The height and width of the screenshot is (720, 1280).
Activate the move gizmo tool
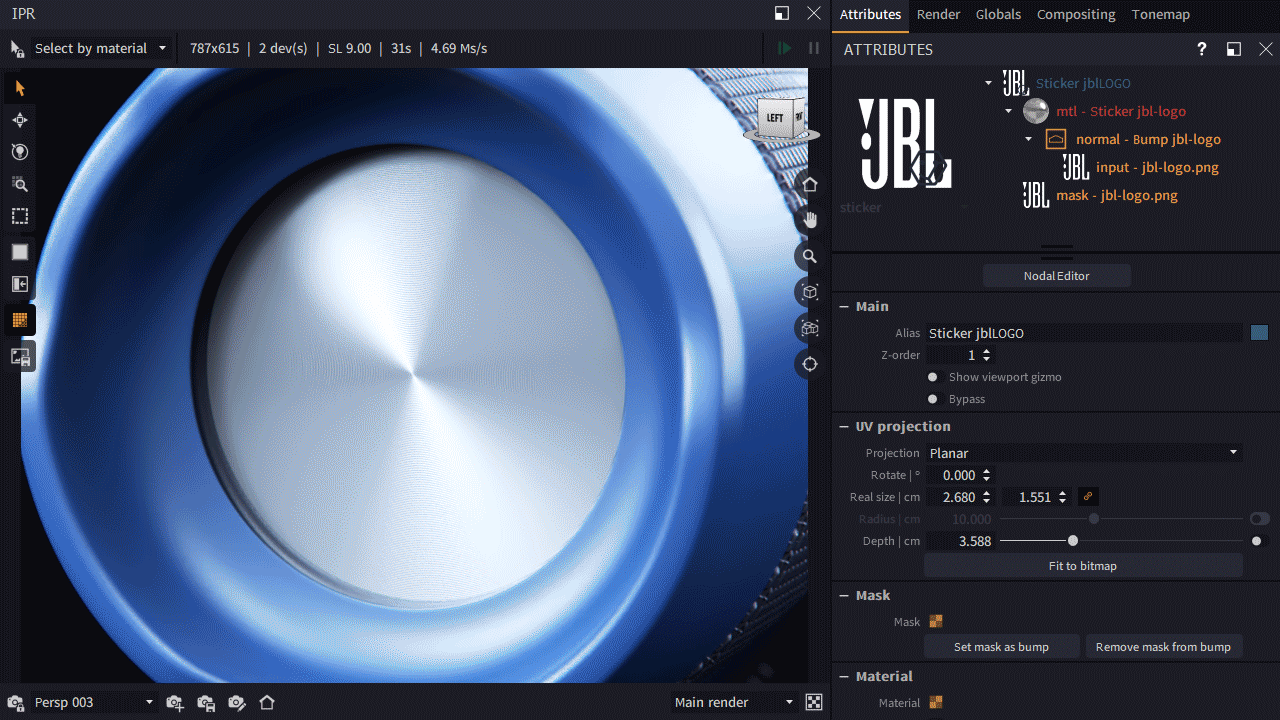tap(18, 120)
